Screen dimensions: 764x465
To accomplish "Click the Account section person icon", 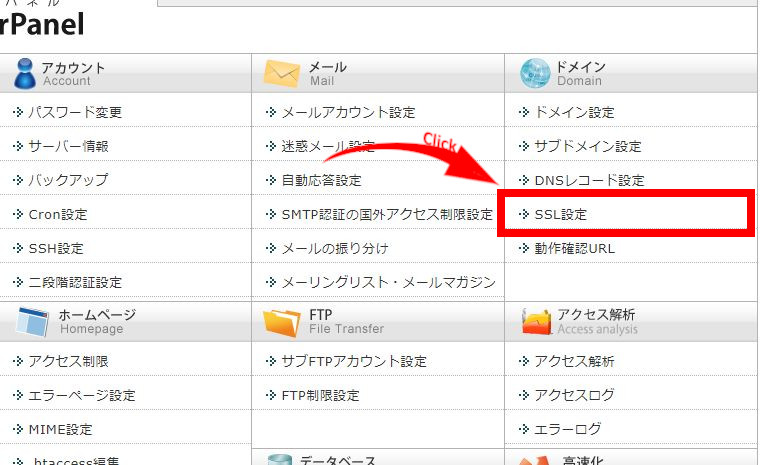I will pyautogui.click(x=25, y=74).
